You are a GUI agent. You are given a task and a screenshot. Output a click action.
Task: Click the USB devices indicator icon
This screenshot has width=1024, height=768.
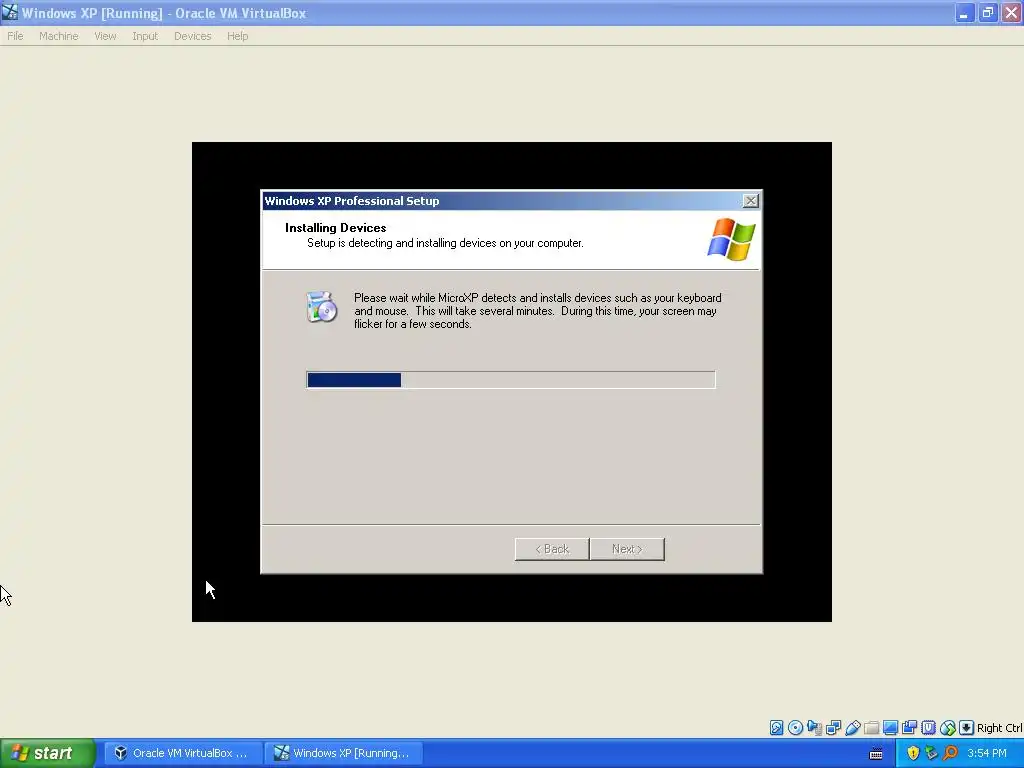click(x=852, y=728)
